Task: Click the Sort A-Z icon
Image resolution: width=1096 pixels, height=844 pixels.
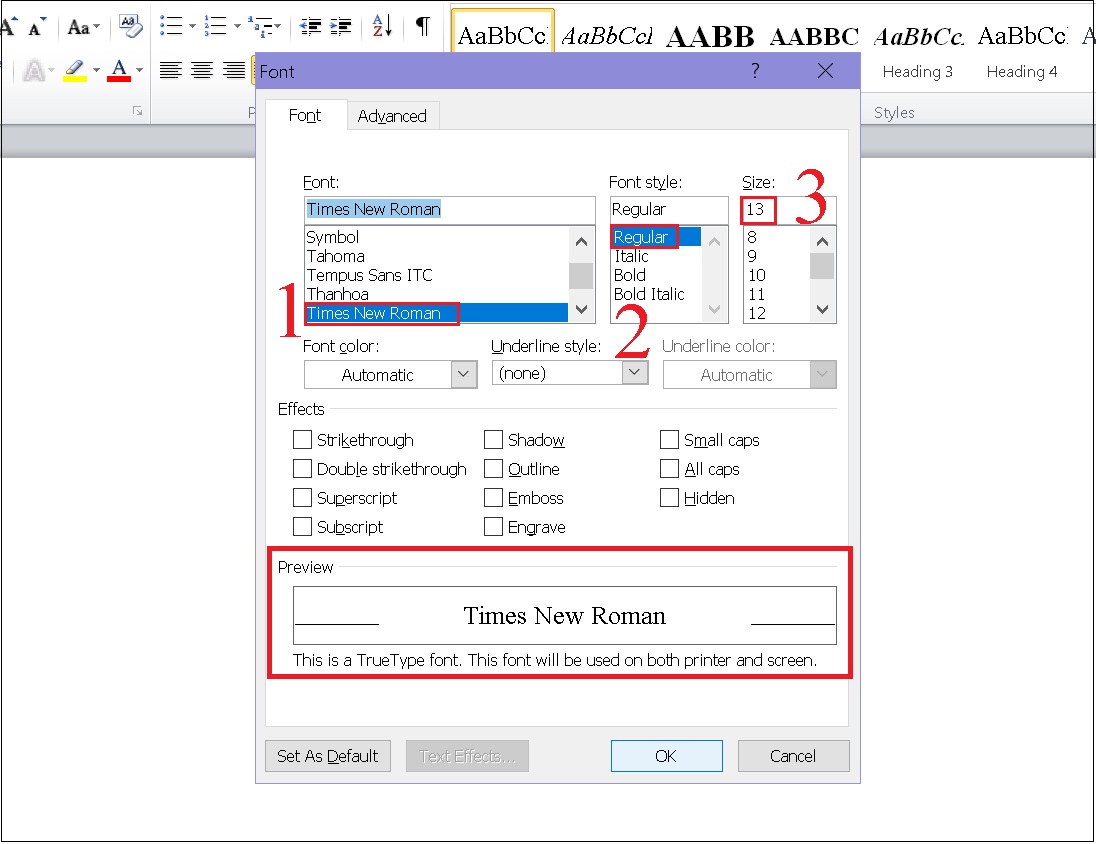Action: coord(382,26)
